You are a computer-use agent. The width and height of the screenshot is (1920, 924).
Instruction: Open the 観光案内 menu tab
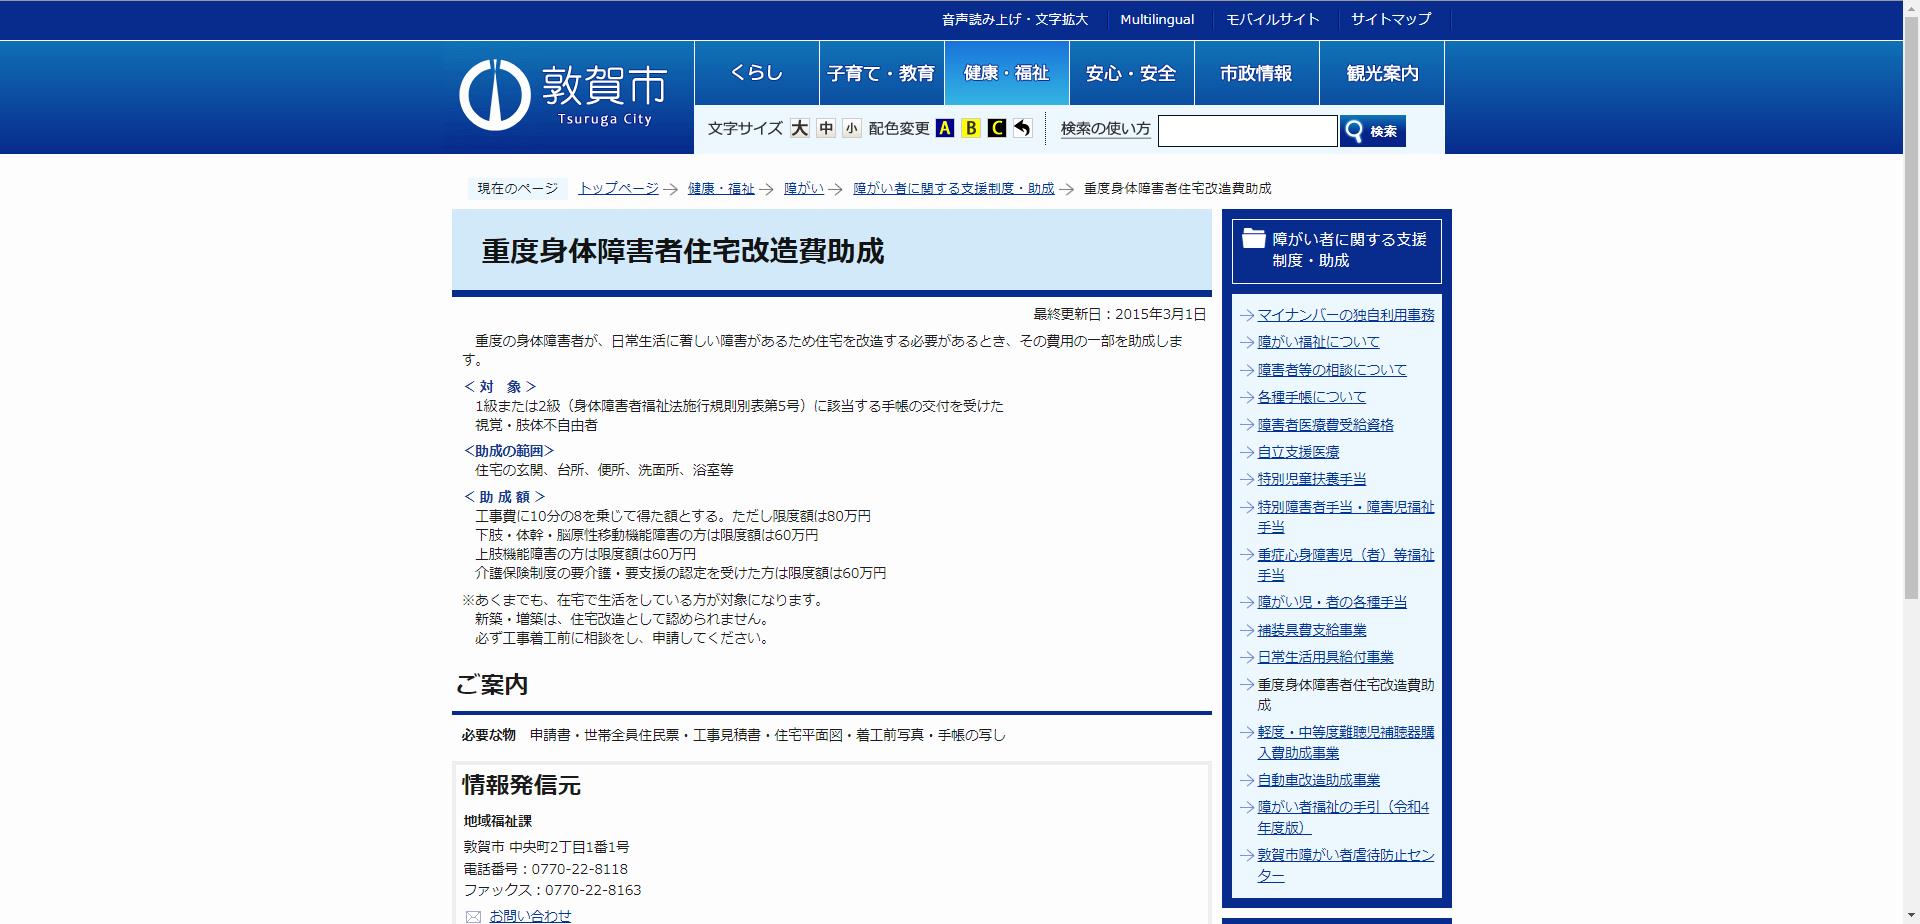point(1382,73)
